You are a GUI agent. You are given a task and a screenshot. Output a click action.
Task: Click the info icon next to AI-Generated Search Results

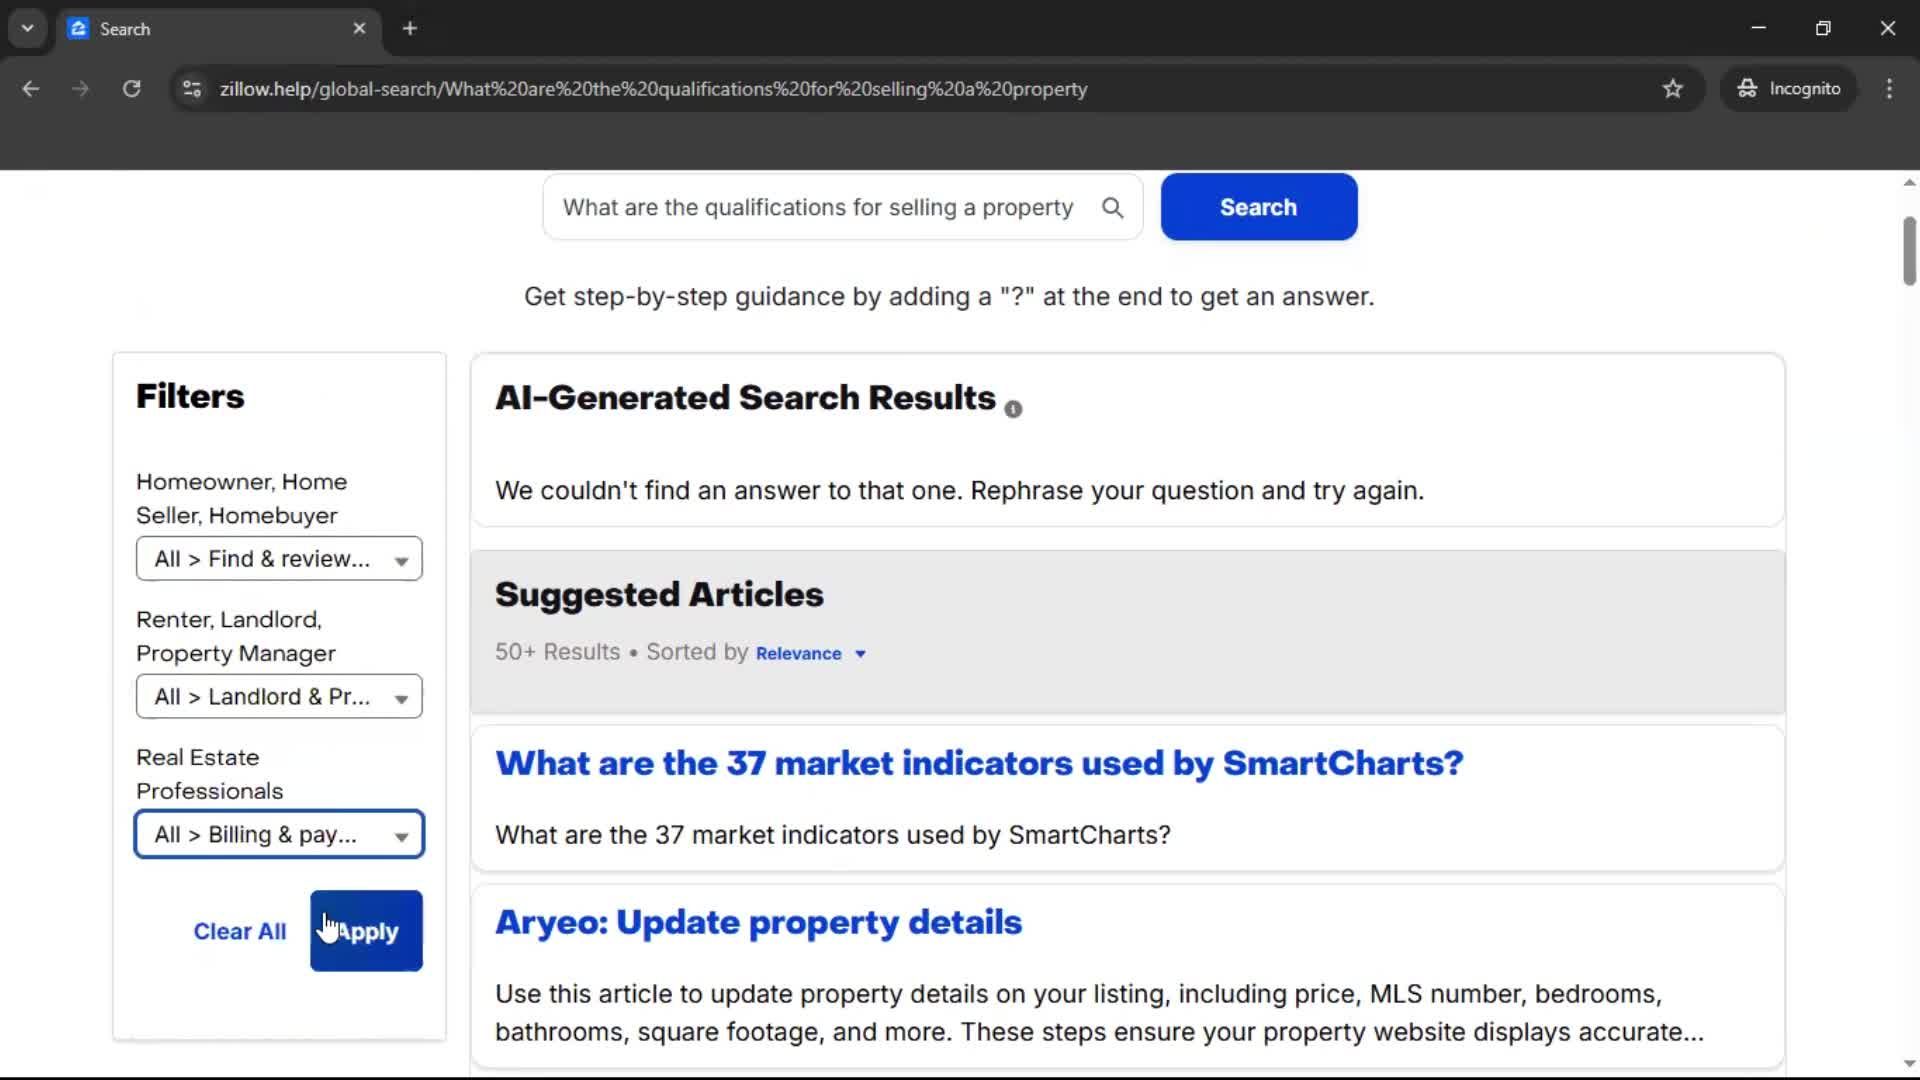(x=1013, y=408)
